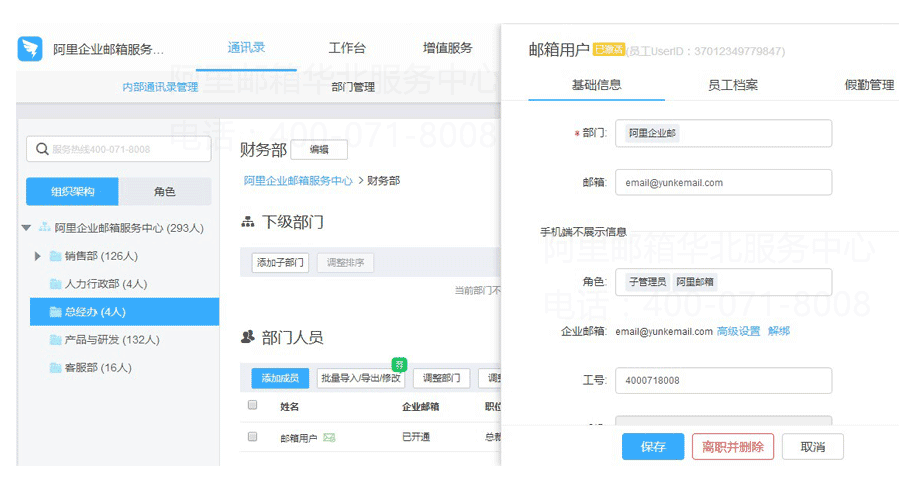This screenshot has height=488, width=915.
Task: Collapse the 阿里企业邮箱服务中心 tree root
Action: coord(26,228)
